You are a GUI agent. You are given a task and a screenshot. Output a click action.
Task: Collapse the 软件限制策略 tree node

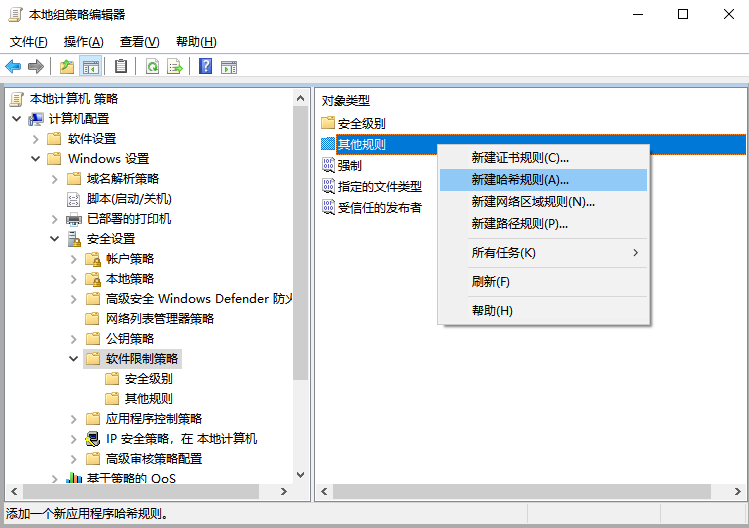tap(74, 358)
